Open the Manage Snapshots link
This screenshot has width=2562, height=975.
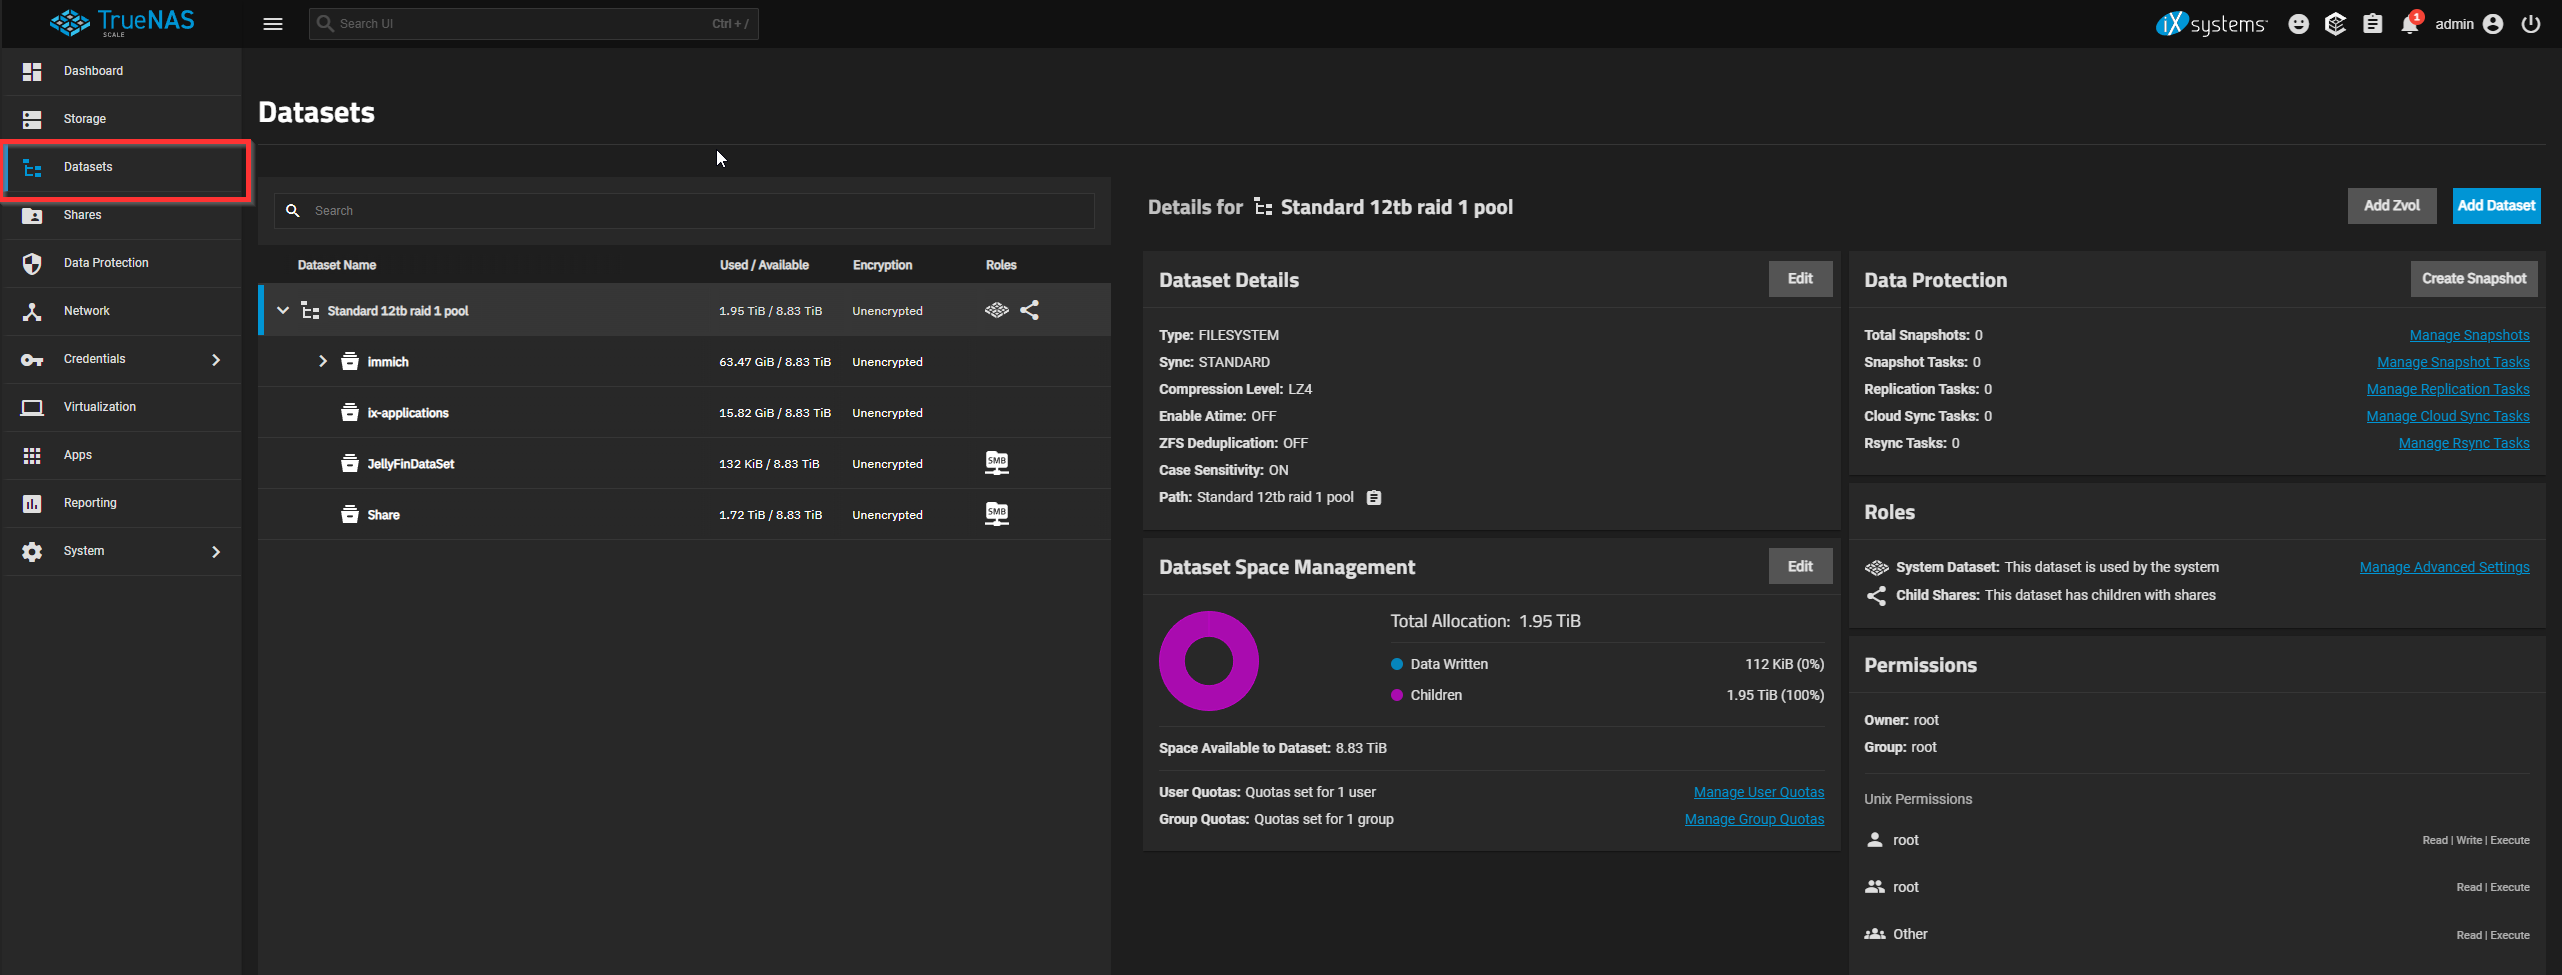(x=2468, y=335)
